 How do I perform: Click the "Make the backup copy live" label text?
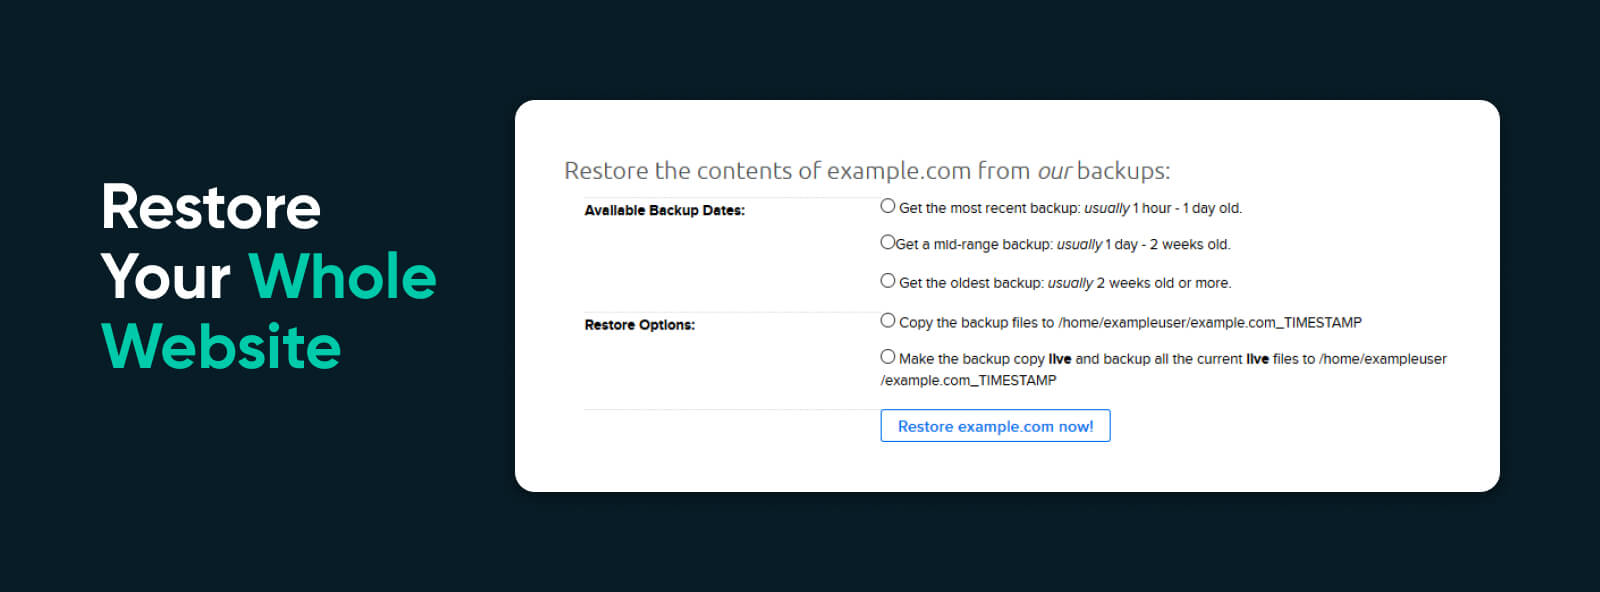985,359
